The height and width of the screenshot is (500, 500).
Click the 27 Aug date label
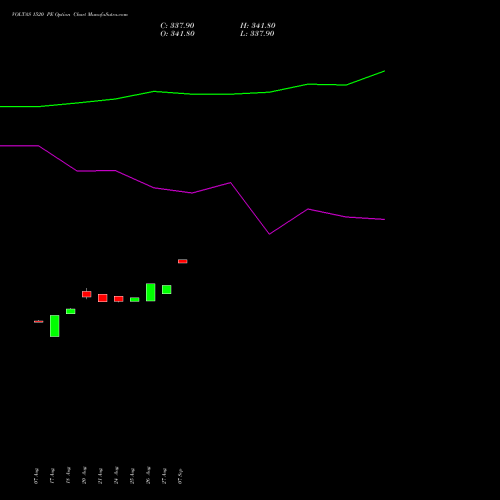164,476
